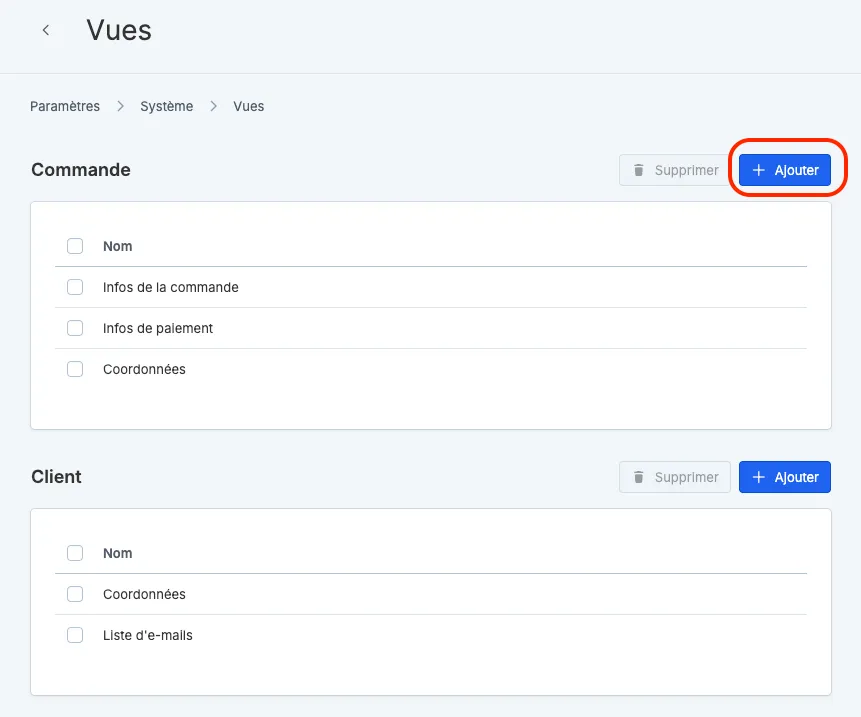Open the Liste d'e-mails view

(x=148, y=635)
